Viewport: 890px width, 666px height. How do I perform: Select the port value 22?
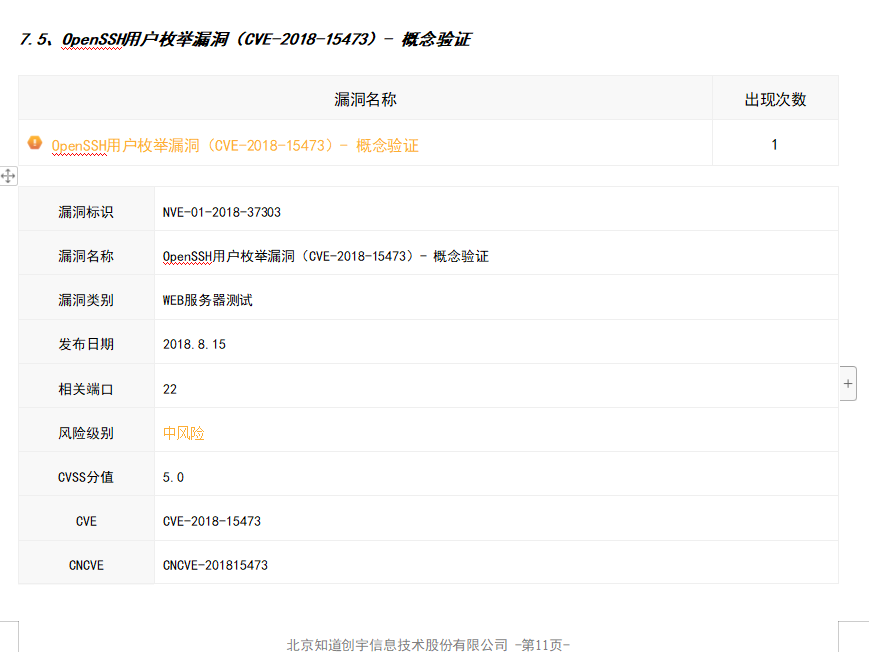[170, 389]
